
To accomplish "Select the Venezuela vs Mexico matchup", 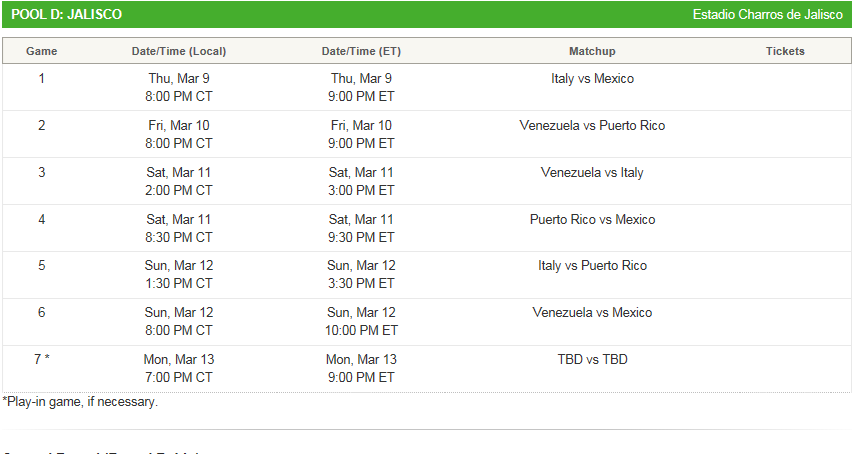I will tap(592, 313).
